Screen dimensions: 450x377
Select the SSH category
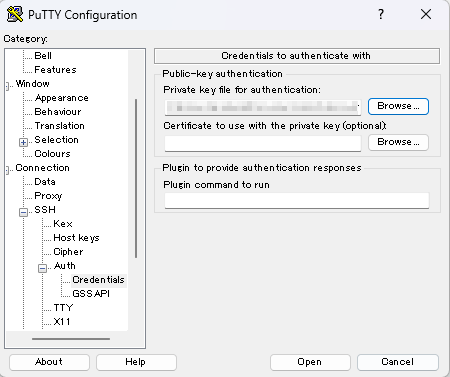[45, 210]
